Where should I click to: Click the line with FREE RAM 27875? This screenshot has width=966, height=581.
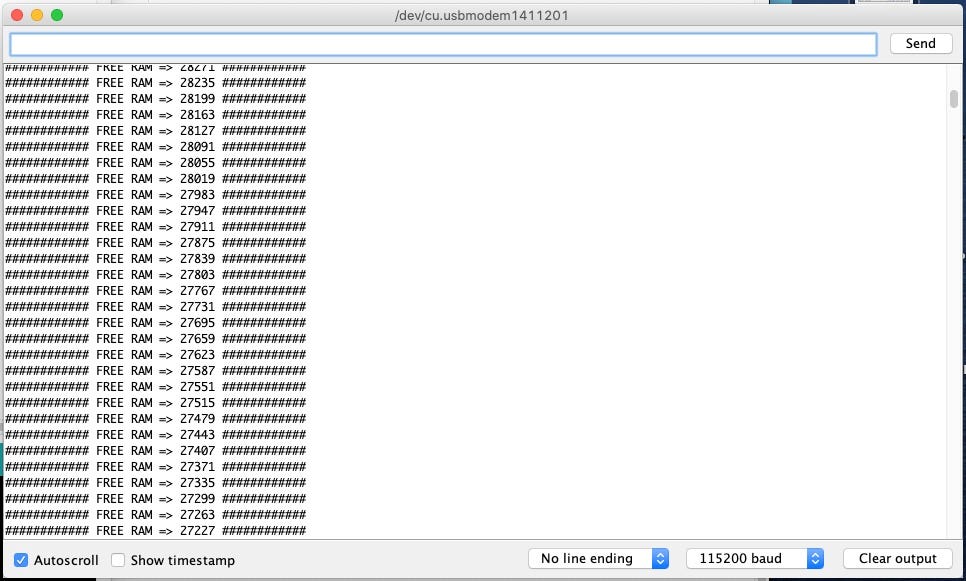[x=155, y=243]
